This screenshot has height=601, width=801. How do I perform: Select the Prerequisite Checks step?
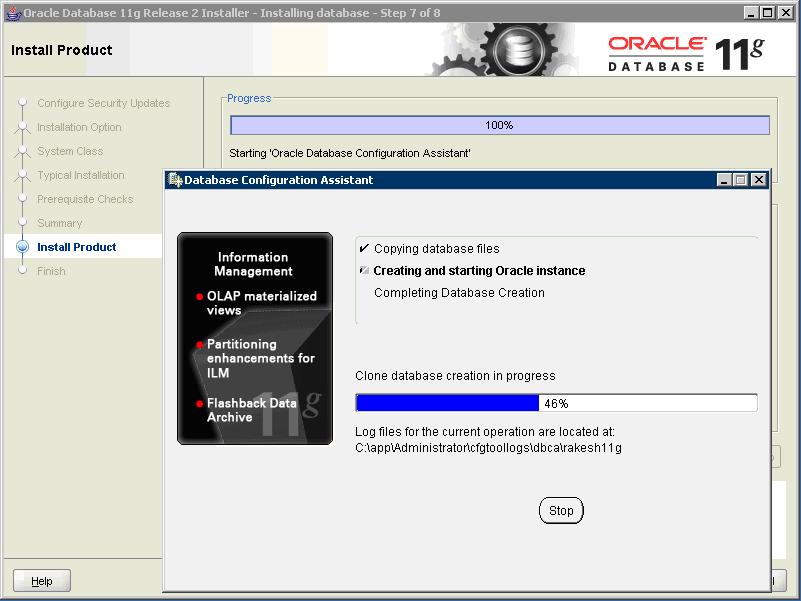pyautogui.click(x=85, y=199)
